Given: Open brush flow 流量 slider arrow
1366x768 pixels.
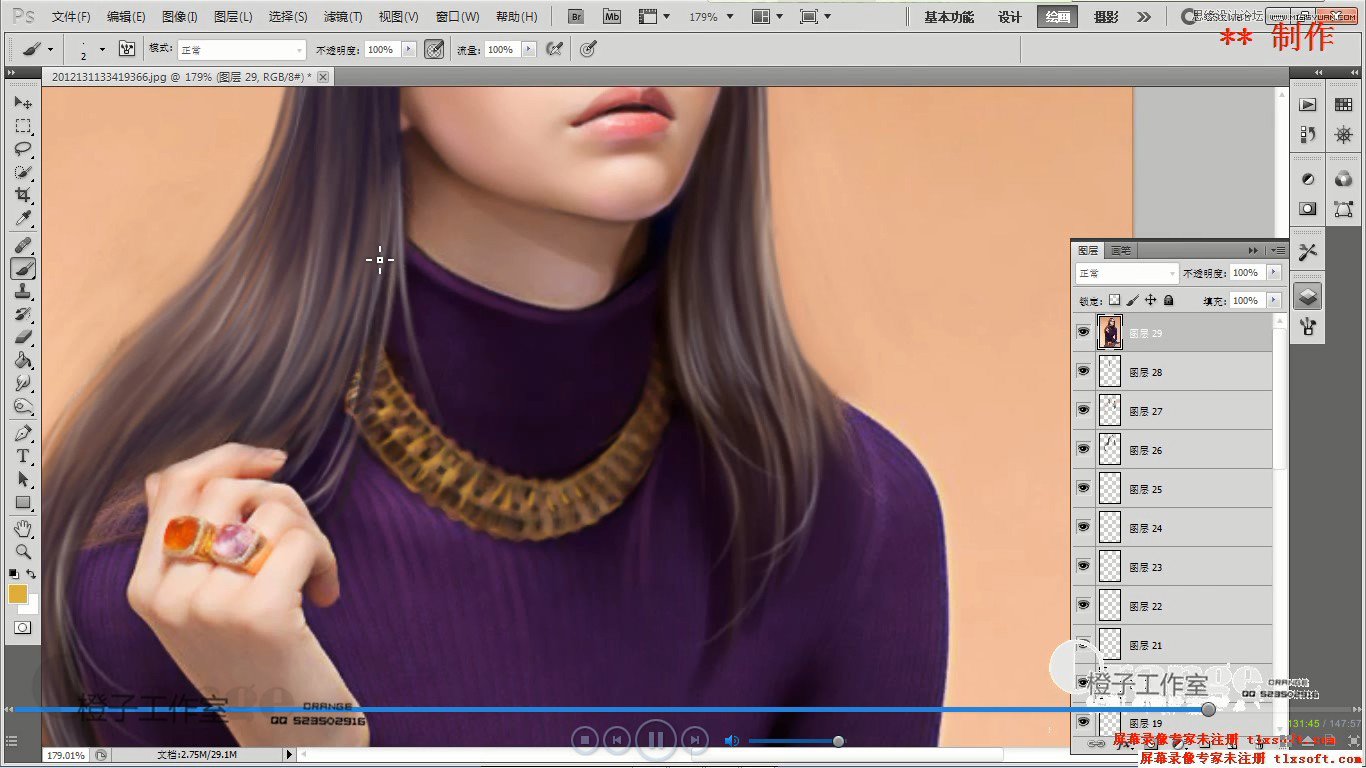Looking at the screenshot, I should pos(529,49).
